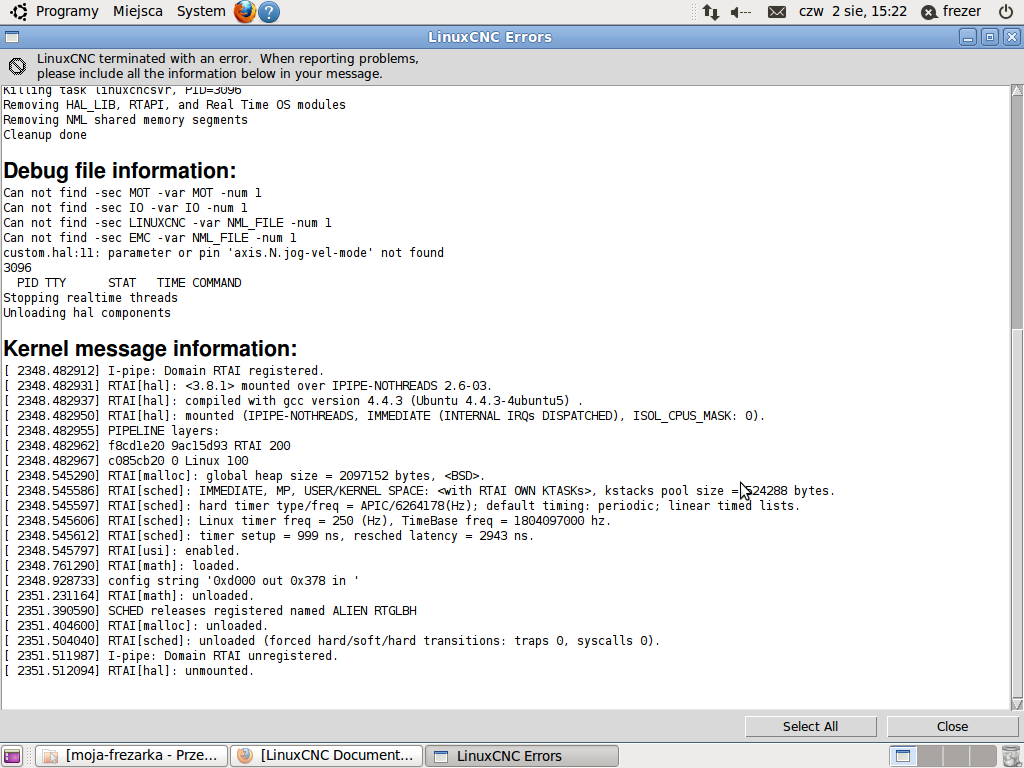Image resolution: width=1024 pixels, height=768 pixels.
Task: Click the 'f8cd1e20 9ac15d93 RTAI 200' line
Action: (x=147, y=445)
